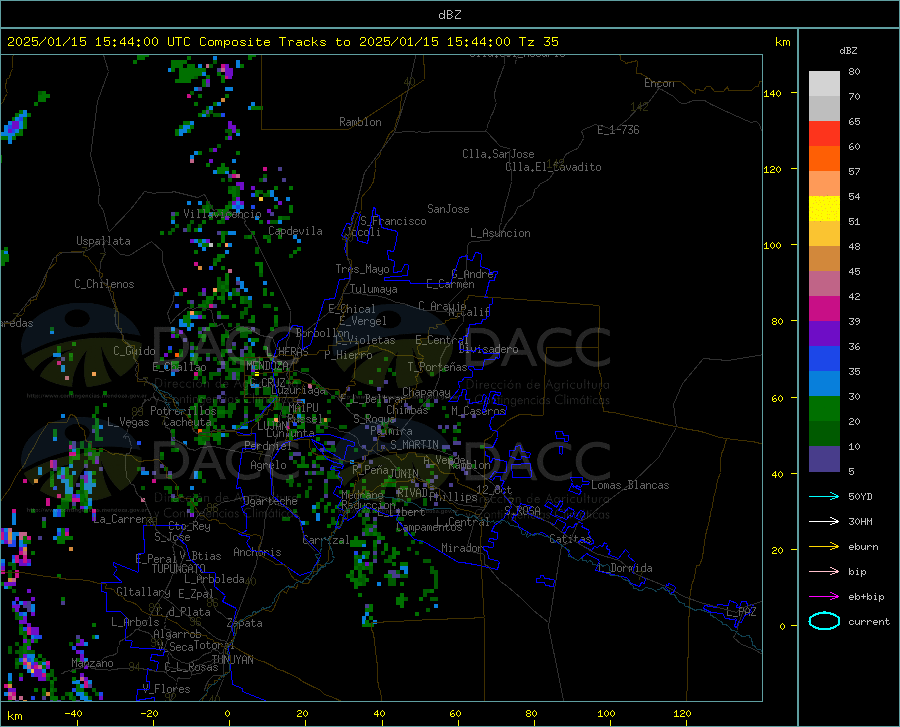This screenshot has width=900, height=727.
Task: Click the cyan ellipse 'current' symbol in legend
Action: [824, 621]
